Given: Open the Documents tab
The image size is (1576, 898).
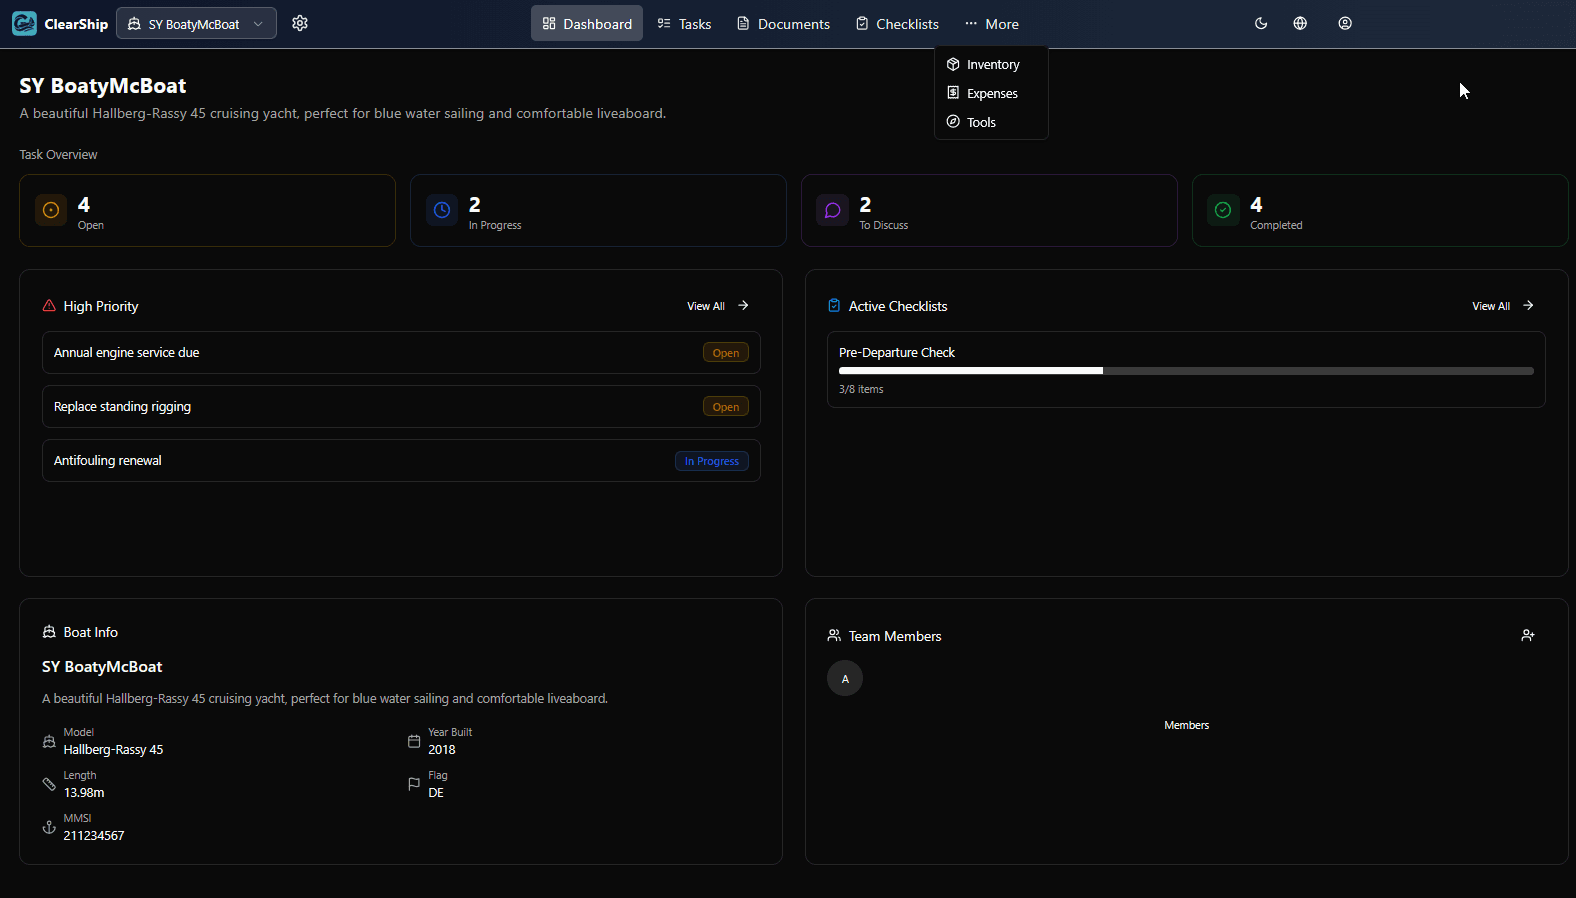Looking at the screenshot, I should [783, 23].
